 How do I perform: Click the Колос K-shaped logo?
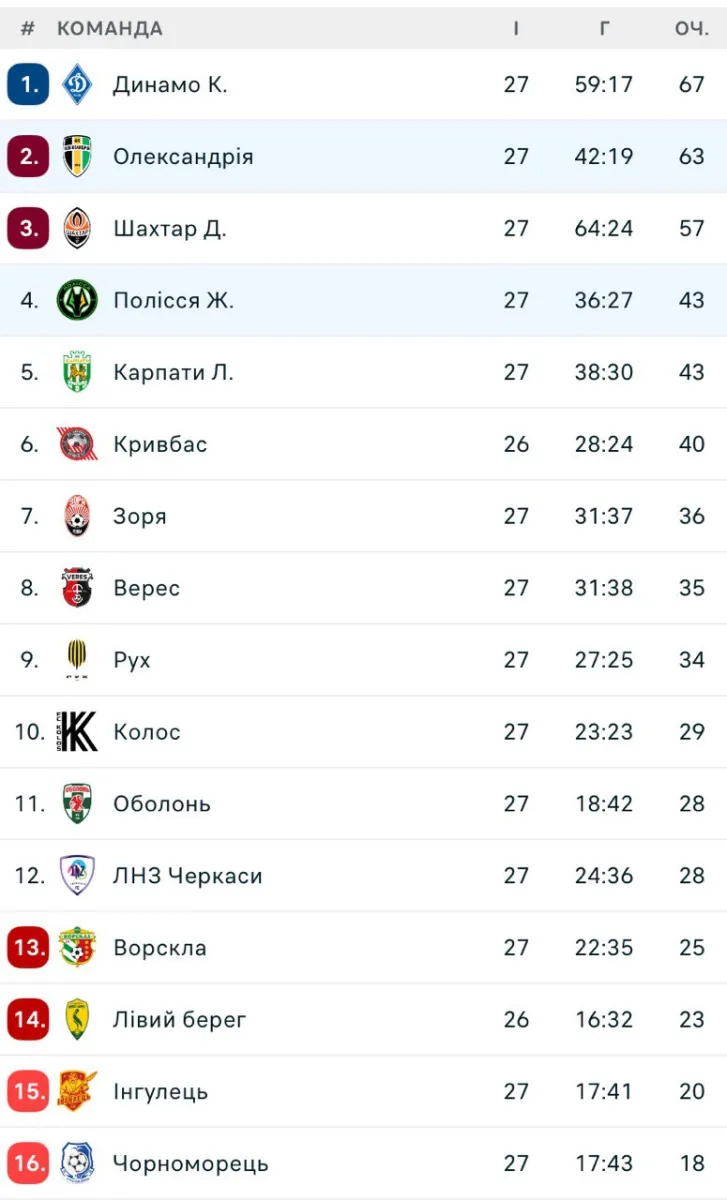(77, 732)
